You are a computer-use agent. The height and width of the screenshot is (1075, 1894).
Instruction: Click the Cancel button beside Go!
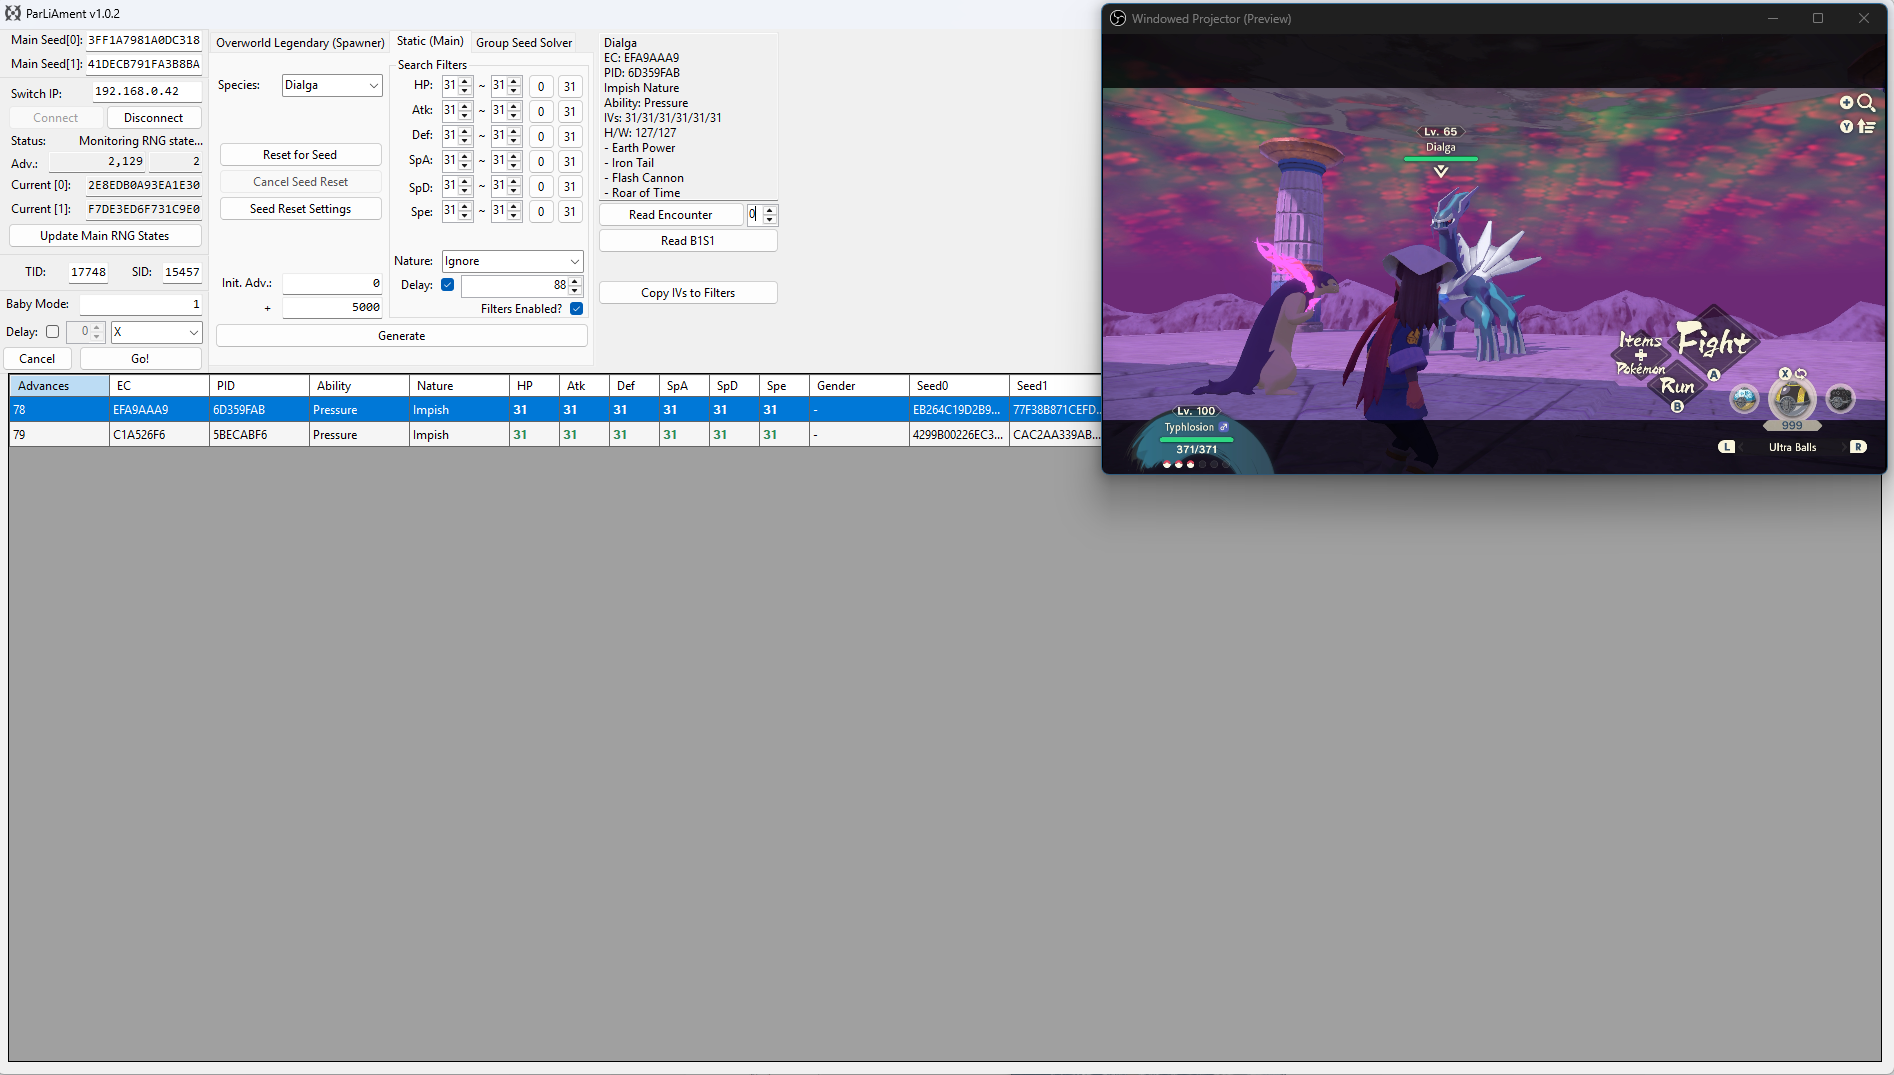click(37, 359)
